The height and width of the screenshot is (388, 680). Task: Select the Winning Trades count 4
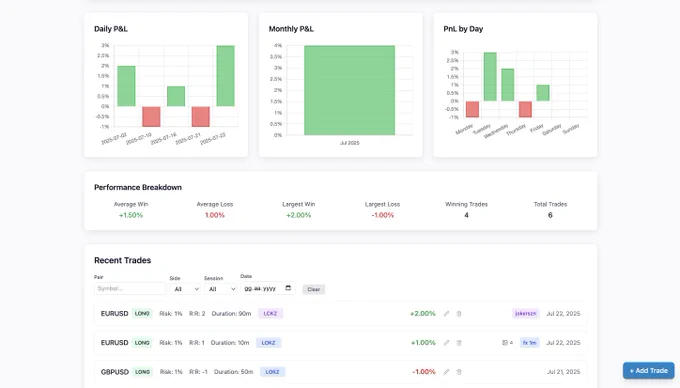point(466,215)
